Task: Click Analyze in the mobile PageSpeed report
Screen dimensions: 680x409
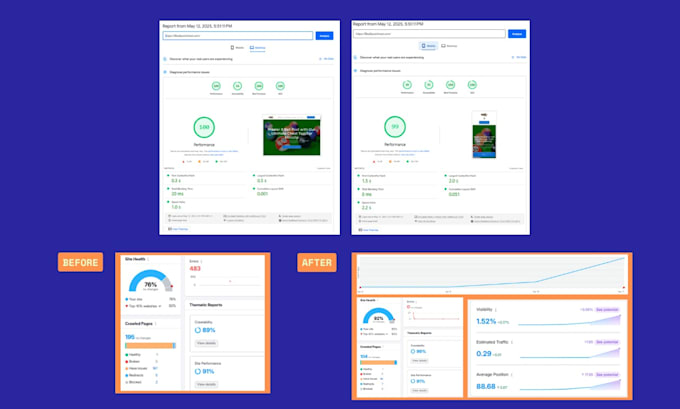Action: (x=517, y=34)
